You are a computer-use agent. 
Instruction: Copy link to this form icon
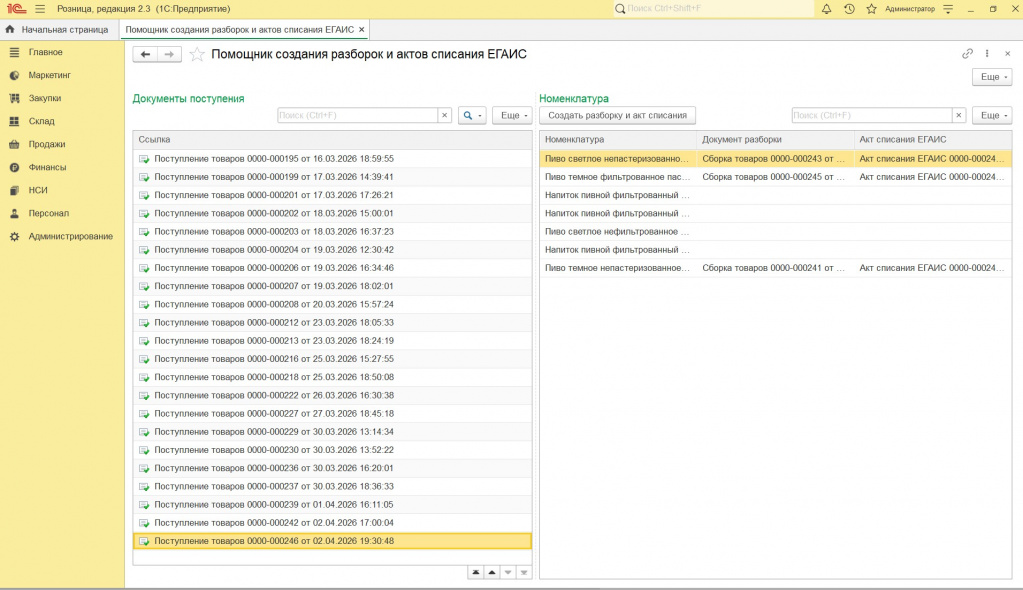[967, 54]
